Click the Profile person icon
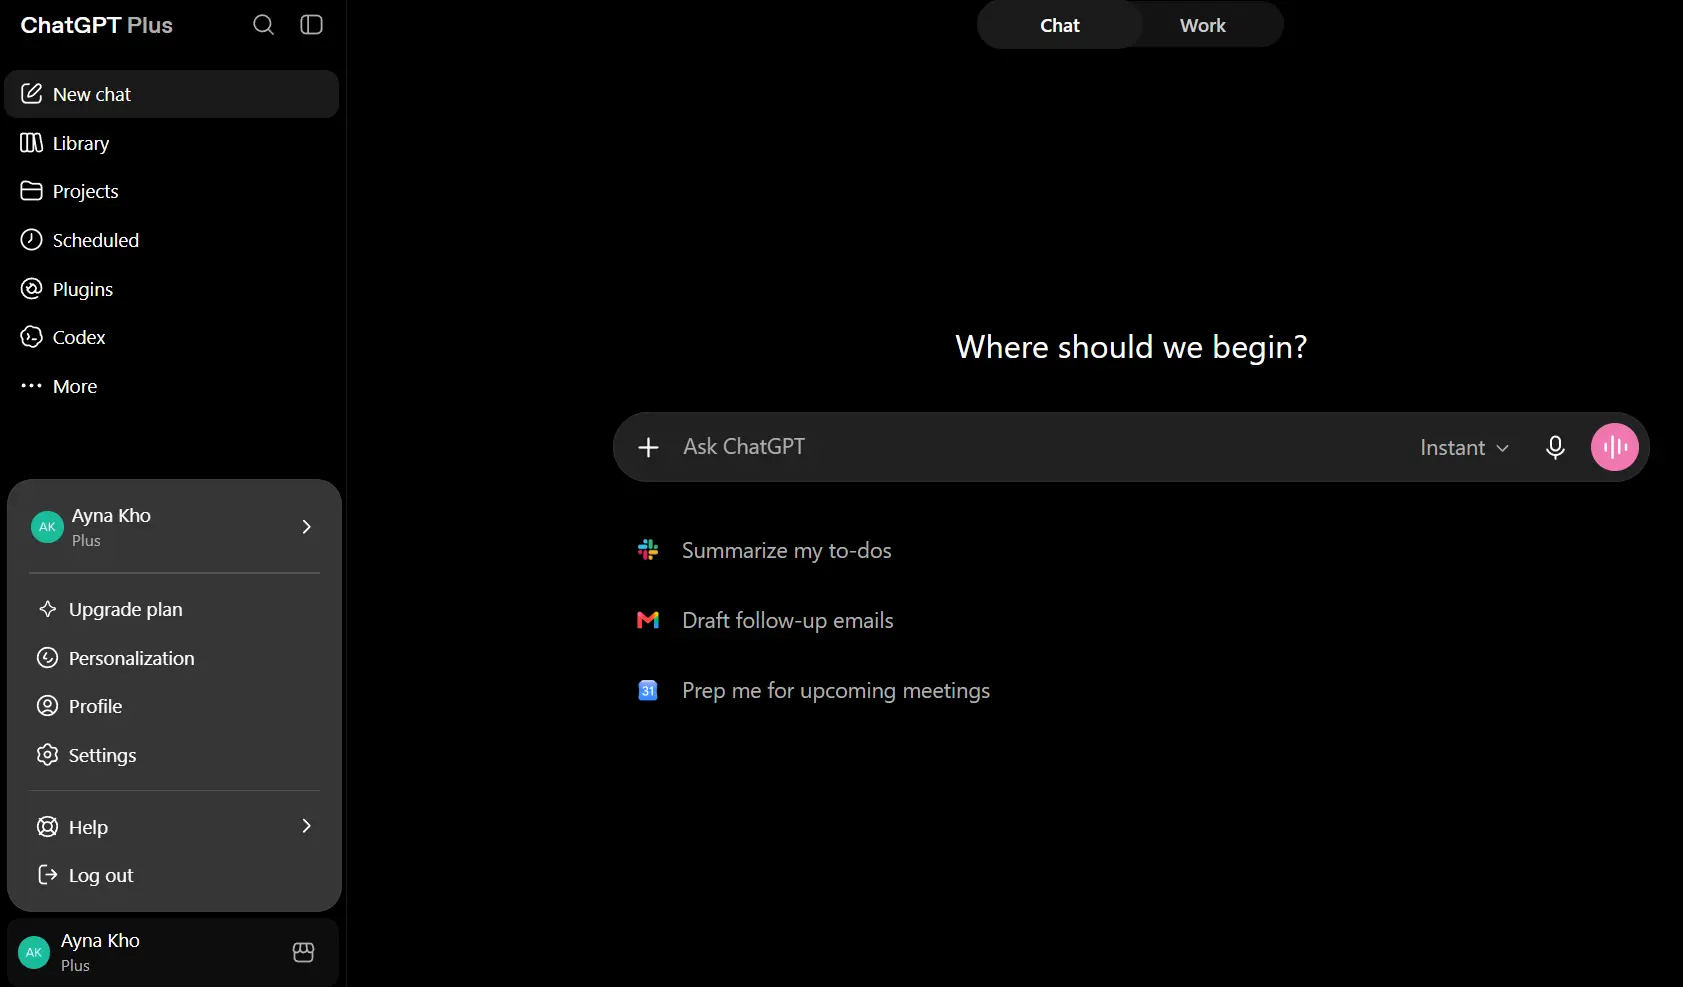 pos(47,706)
